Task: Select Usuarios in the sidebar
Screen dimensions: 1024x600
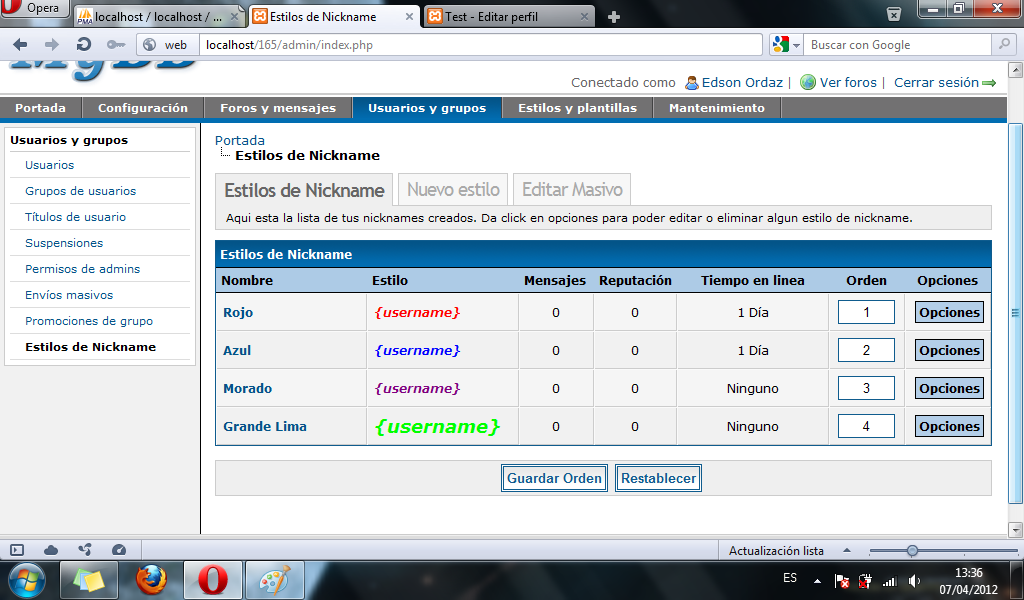Action: tap(50, 165)
